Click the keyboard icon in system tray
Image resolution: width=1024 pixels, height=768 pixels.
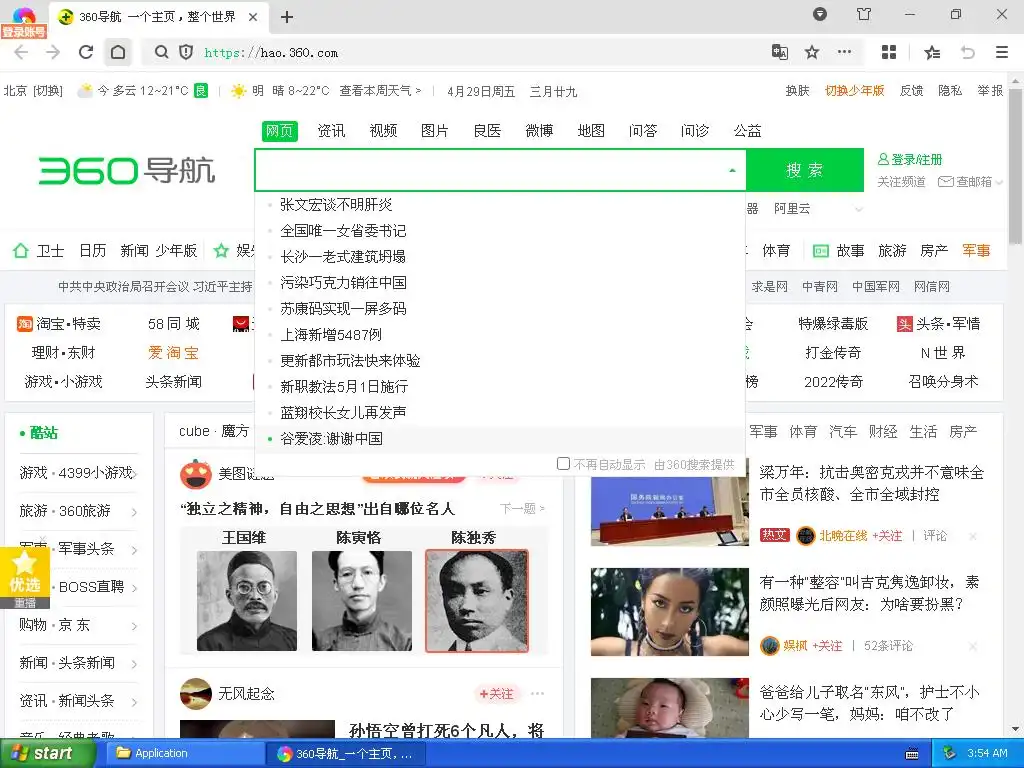pyautogui.click(x=912, y=754)
